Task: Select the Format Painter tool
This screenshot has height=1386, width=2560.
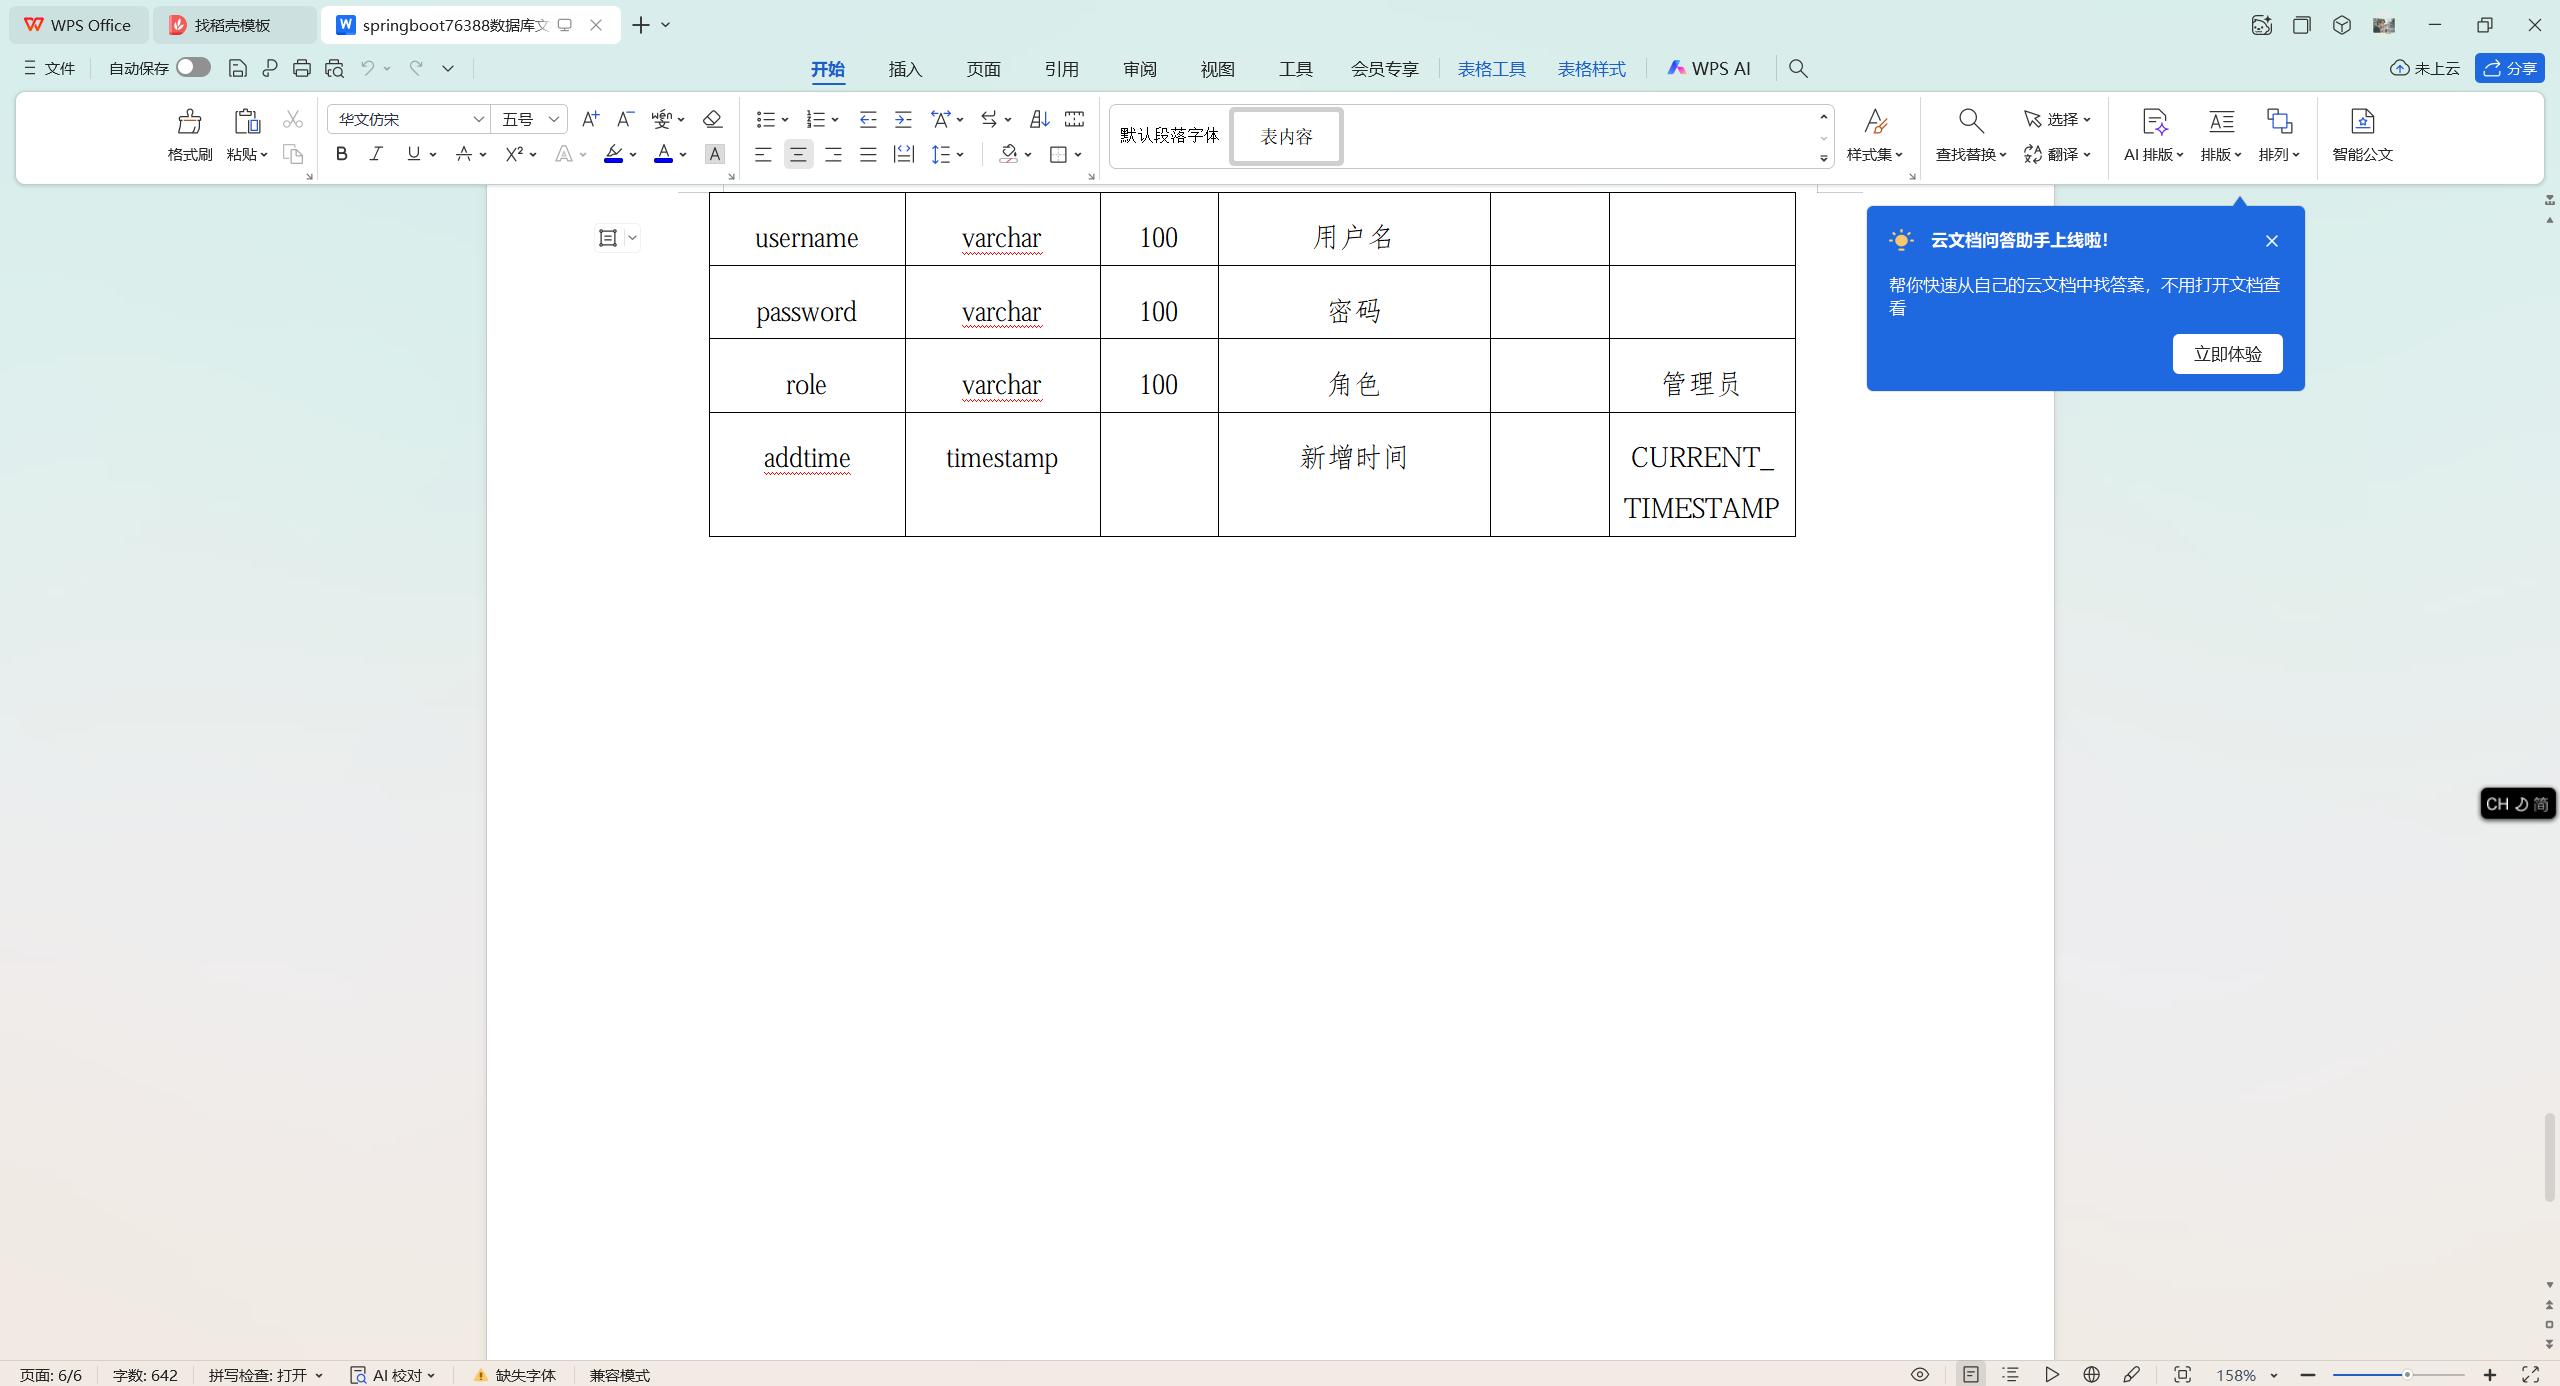Action: pos(188,135)
